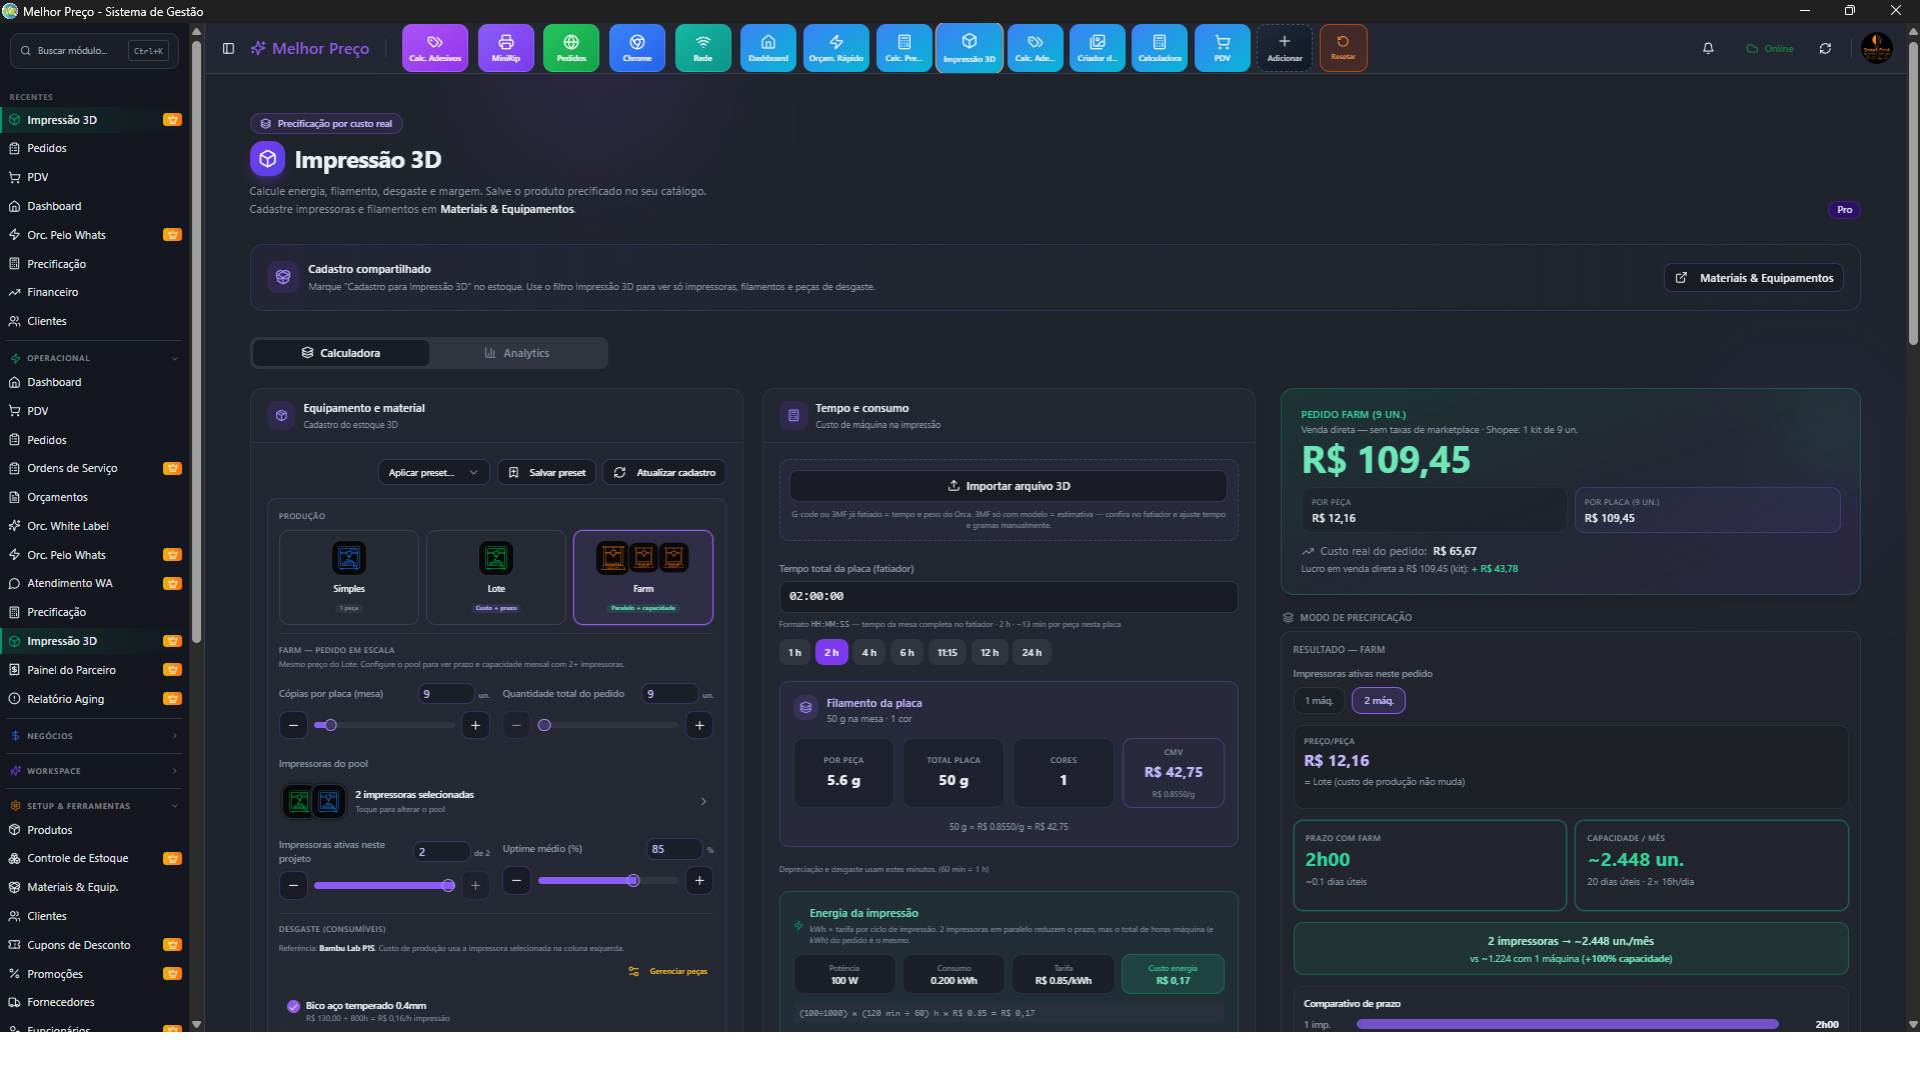Click refresh sync icon near Online

pos(1825,48)
